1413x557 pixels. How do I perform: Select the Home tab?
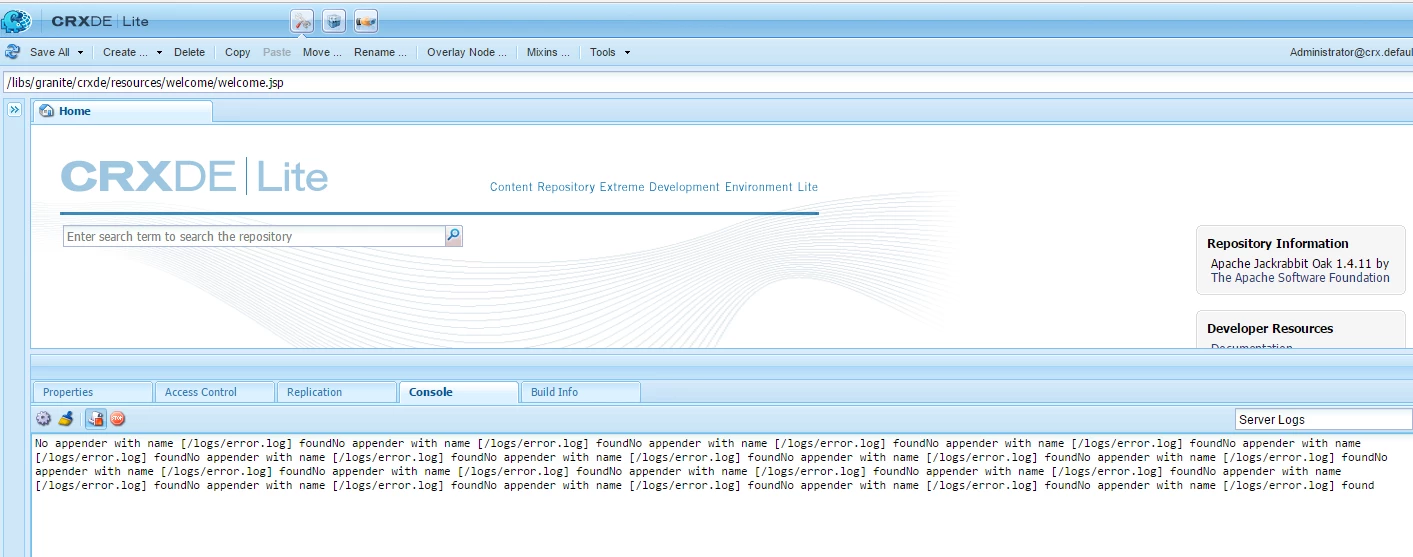(x=123, y=111)
